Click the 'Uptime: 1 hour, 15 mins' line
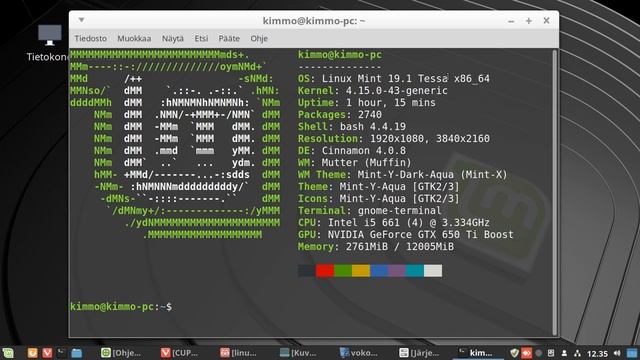Viewport: 640px width, 360px height. 367,102
